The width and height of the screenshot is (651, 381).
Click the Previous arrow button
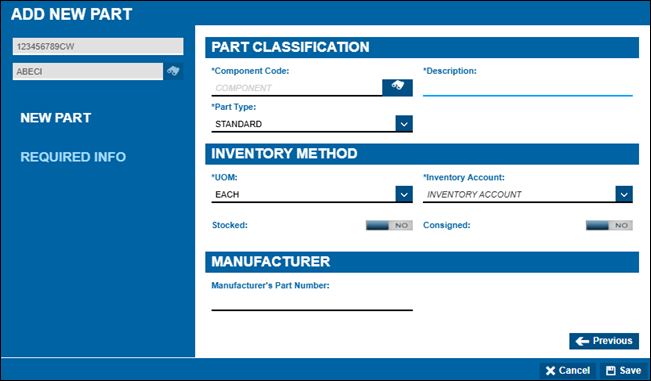click(604, 341)
